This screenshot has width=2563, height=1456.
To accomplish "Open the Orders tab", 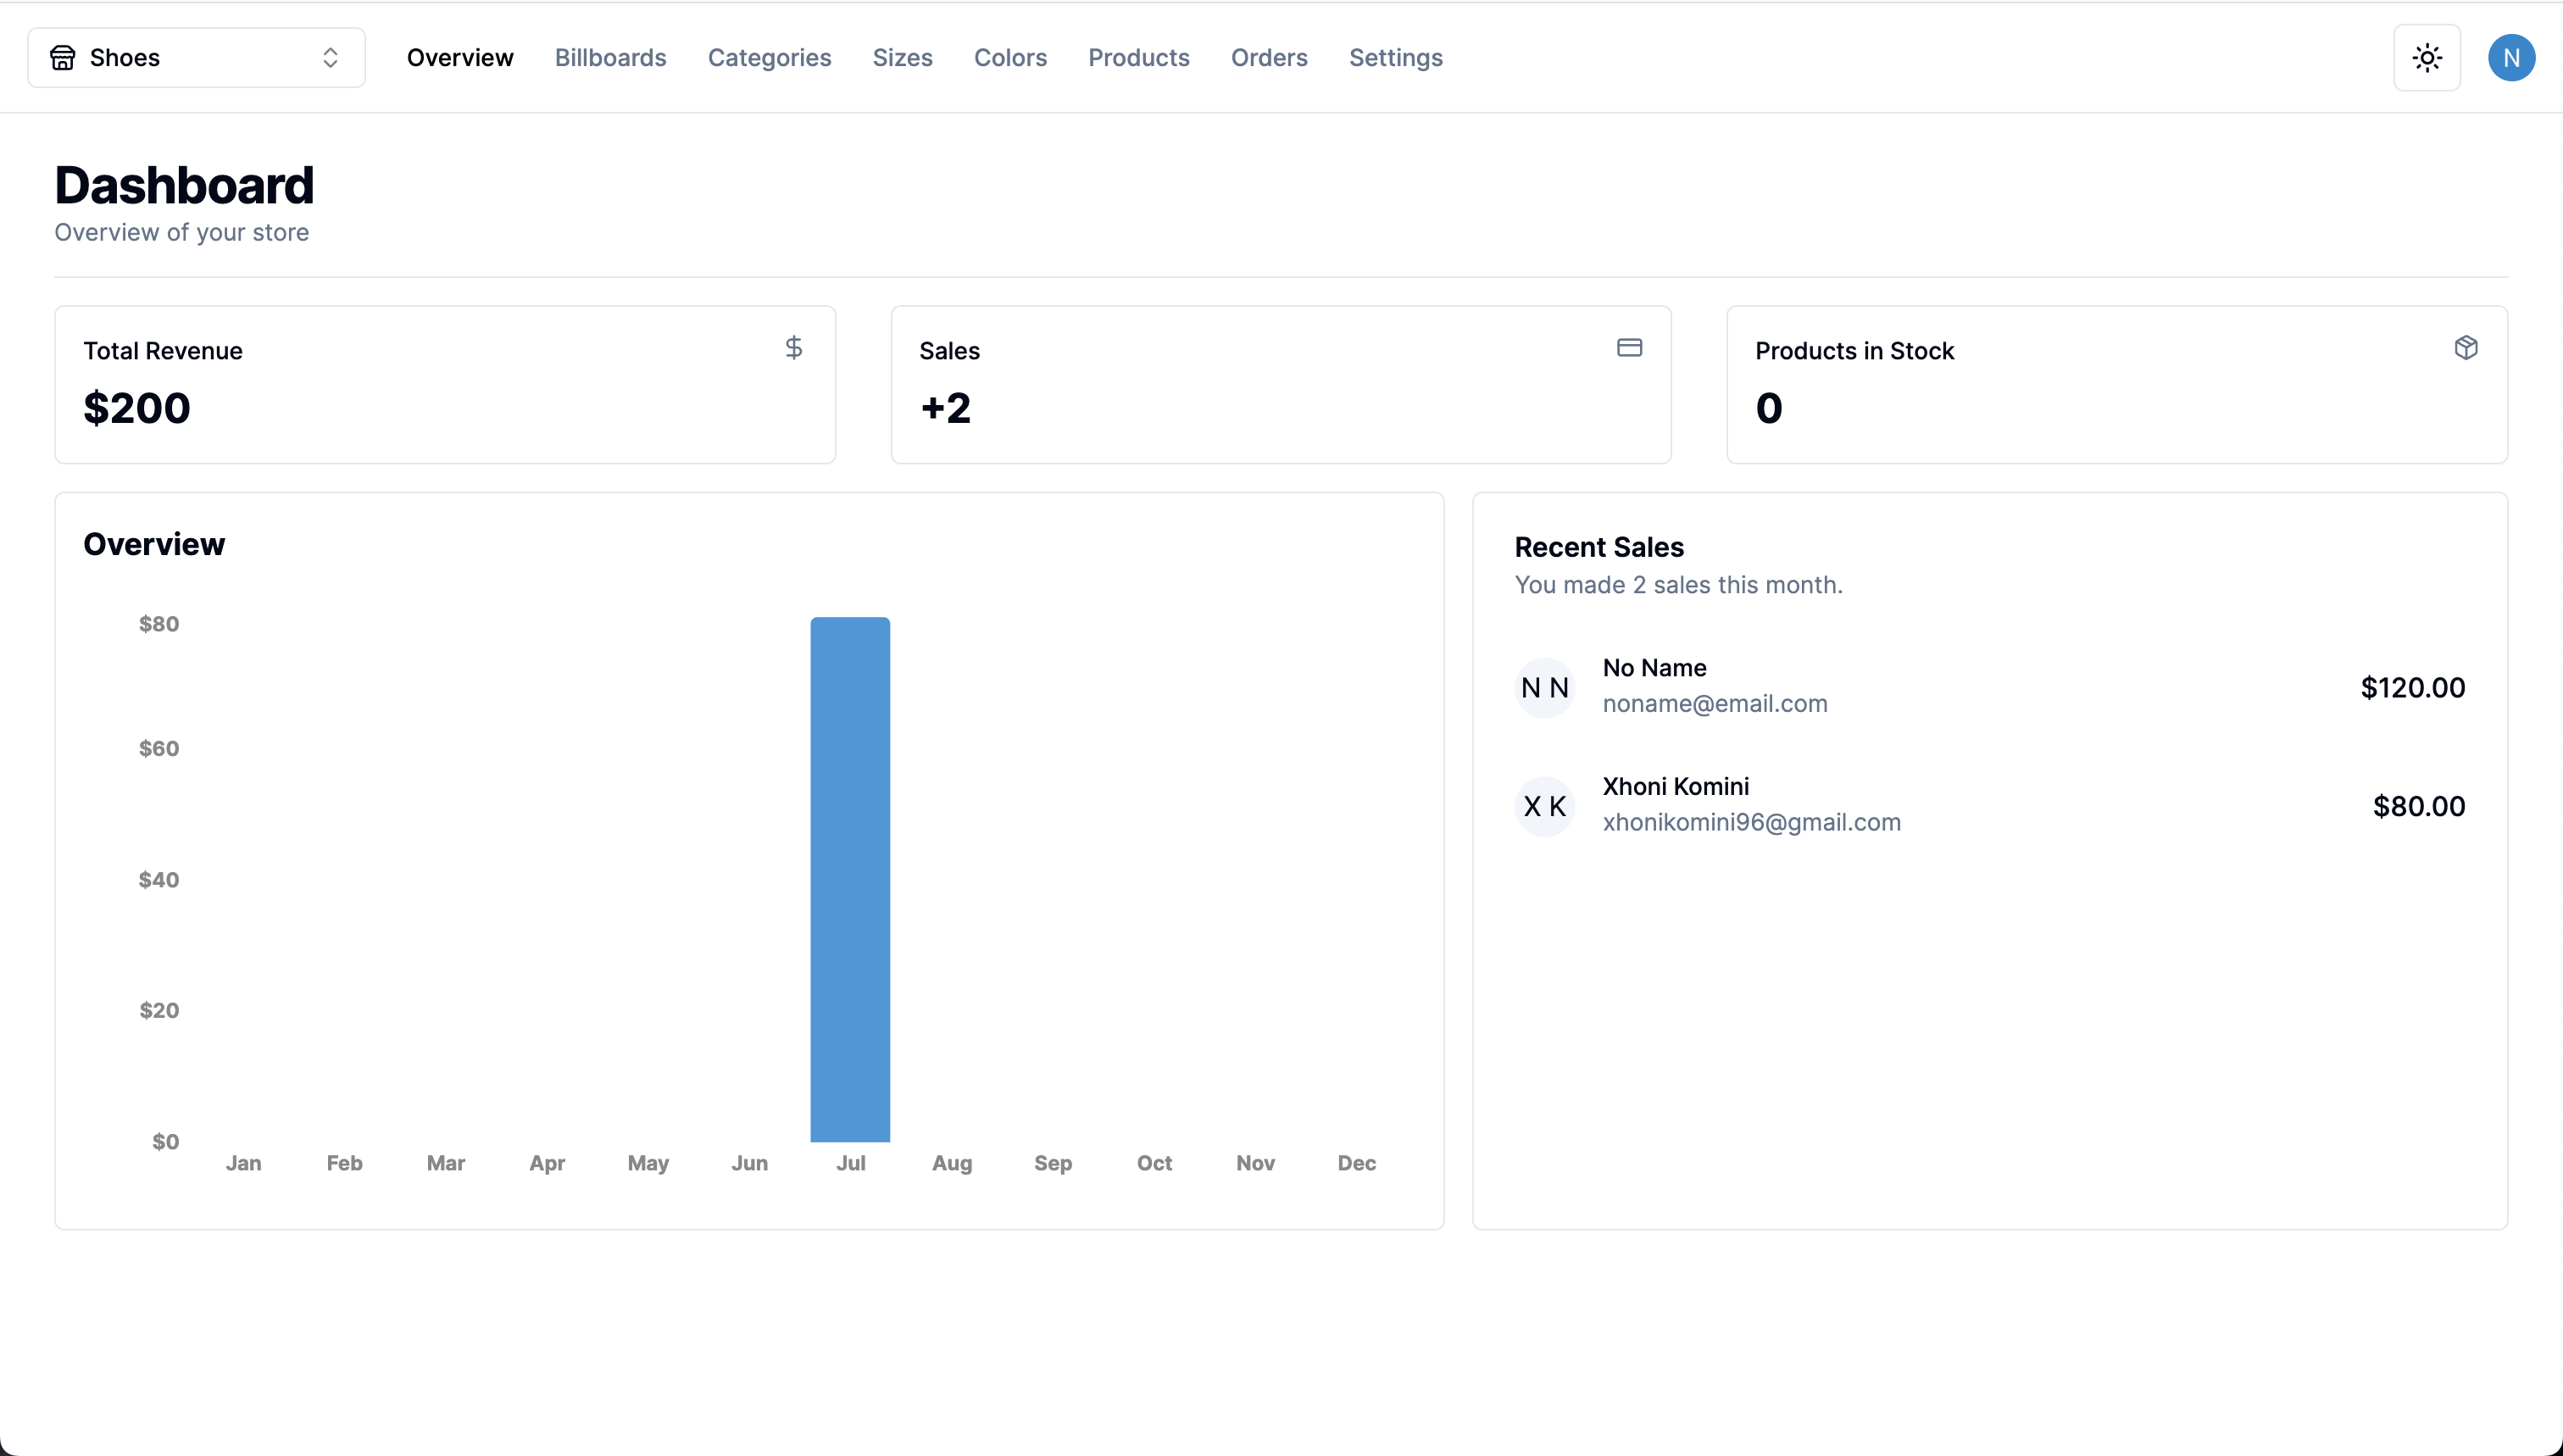I will (1270, 58).
